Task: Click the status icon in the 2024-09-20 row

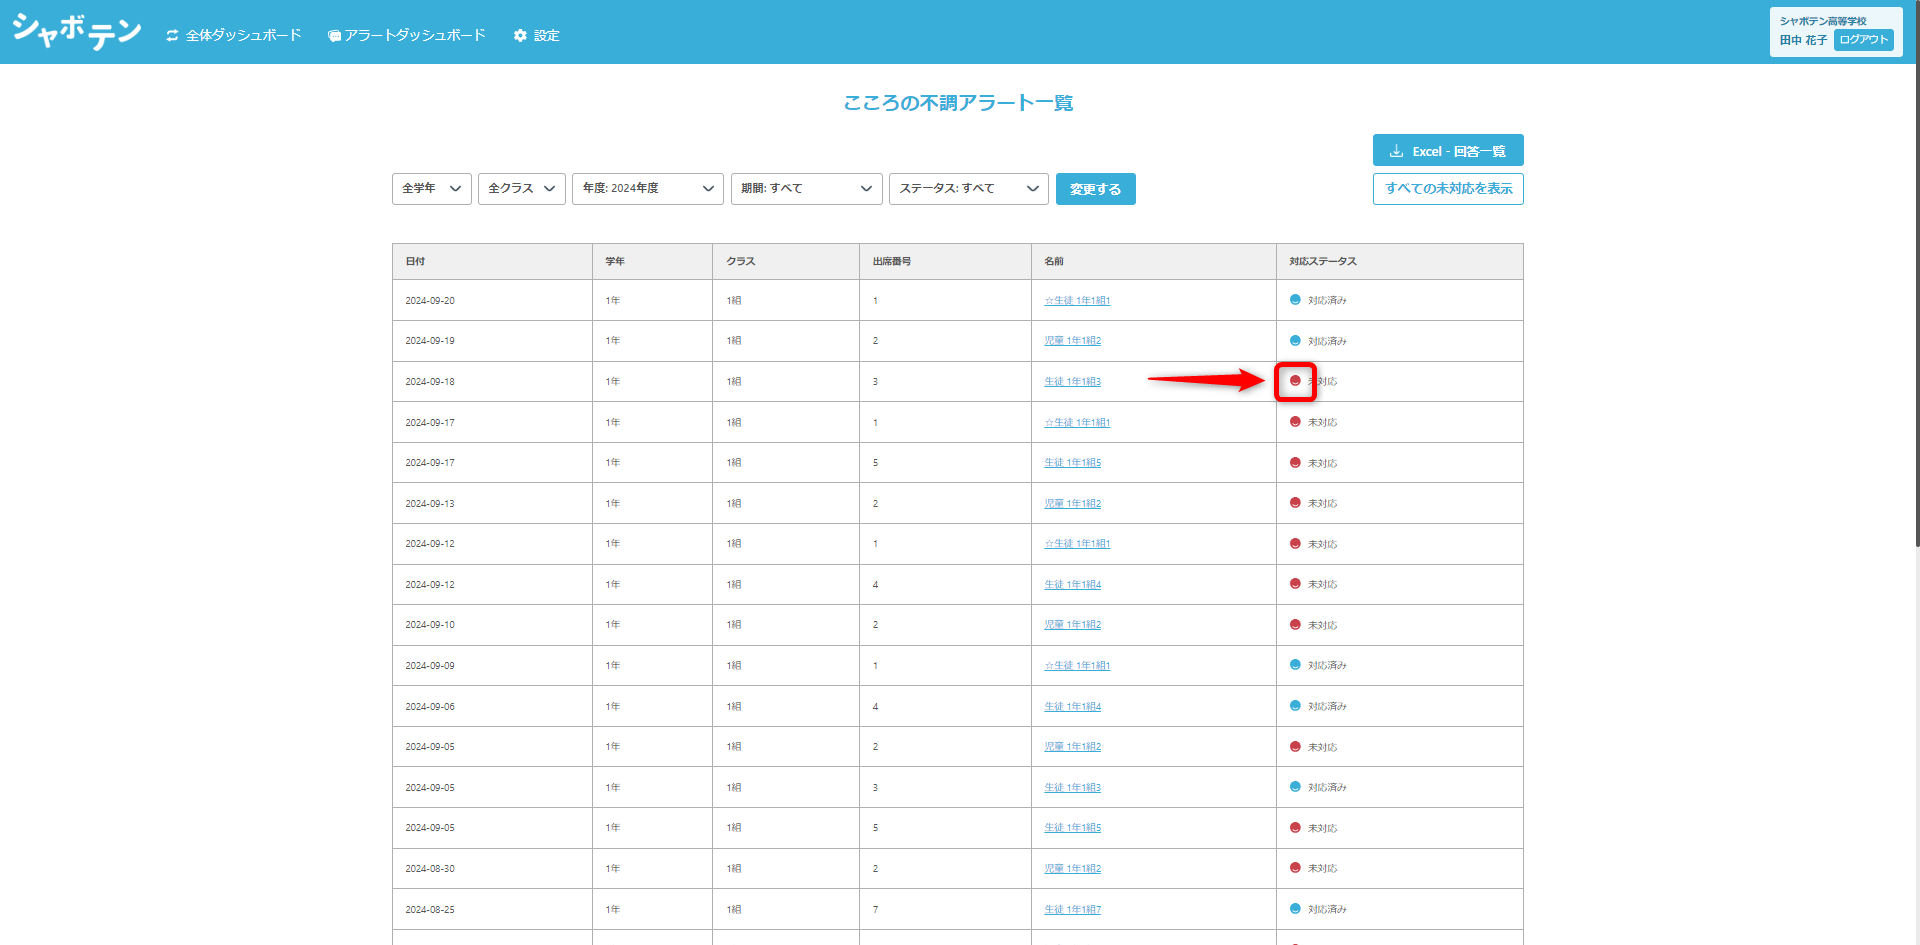Action: tap(1295, 300)
